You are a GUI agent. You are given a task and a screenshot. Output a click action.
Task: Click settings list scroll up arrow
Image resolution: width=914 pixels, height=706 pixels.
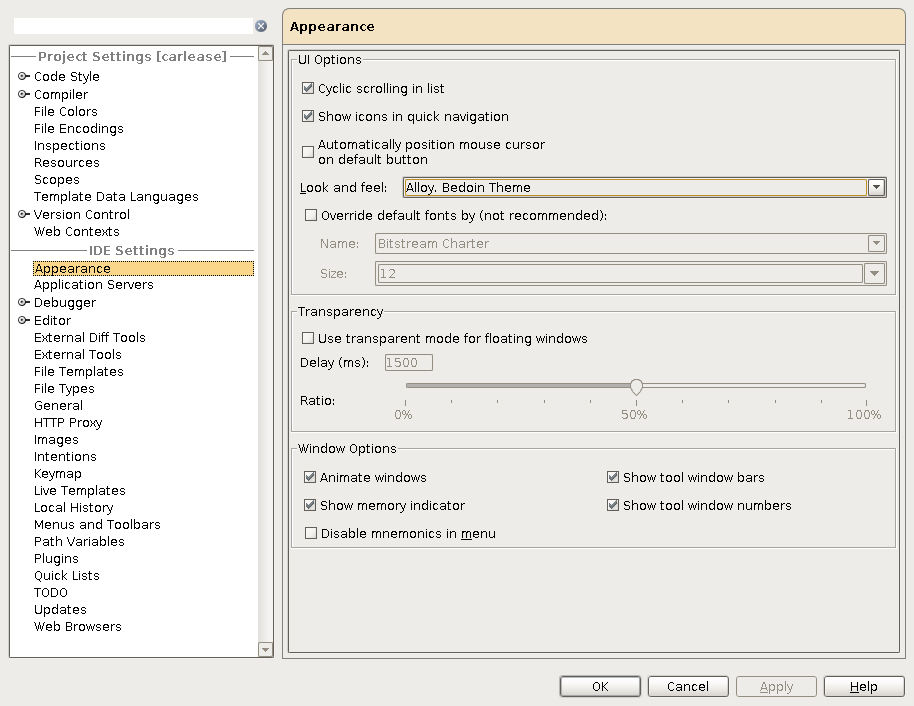click(265, 54)
